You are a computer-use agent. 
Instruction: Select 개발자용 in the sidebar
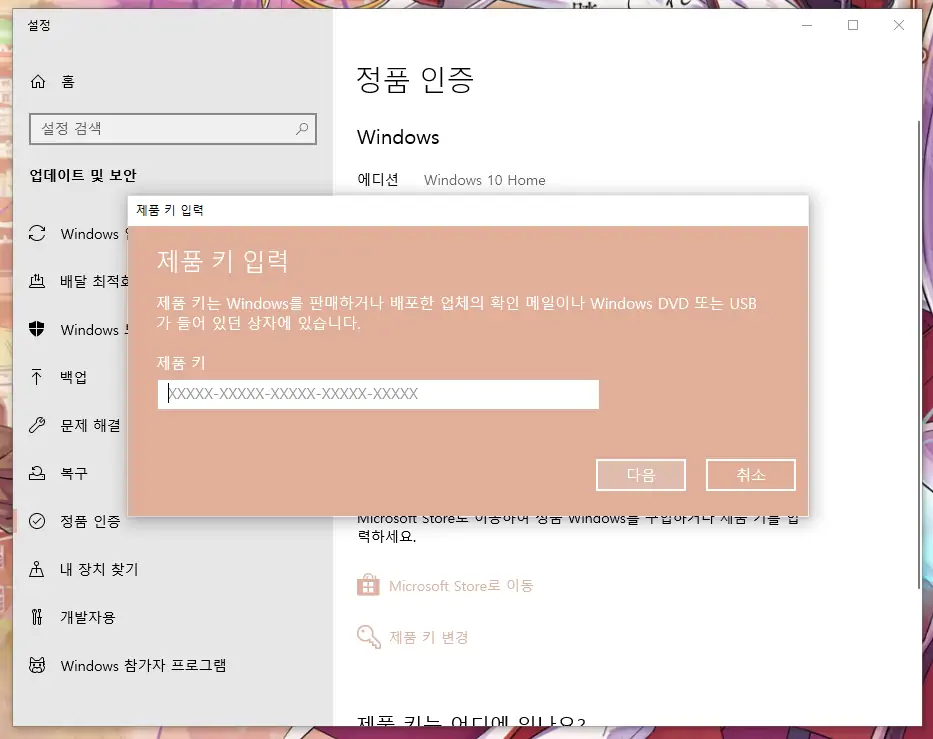point(88,617)
